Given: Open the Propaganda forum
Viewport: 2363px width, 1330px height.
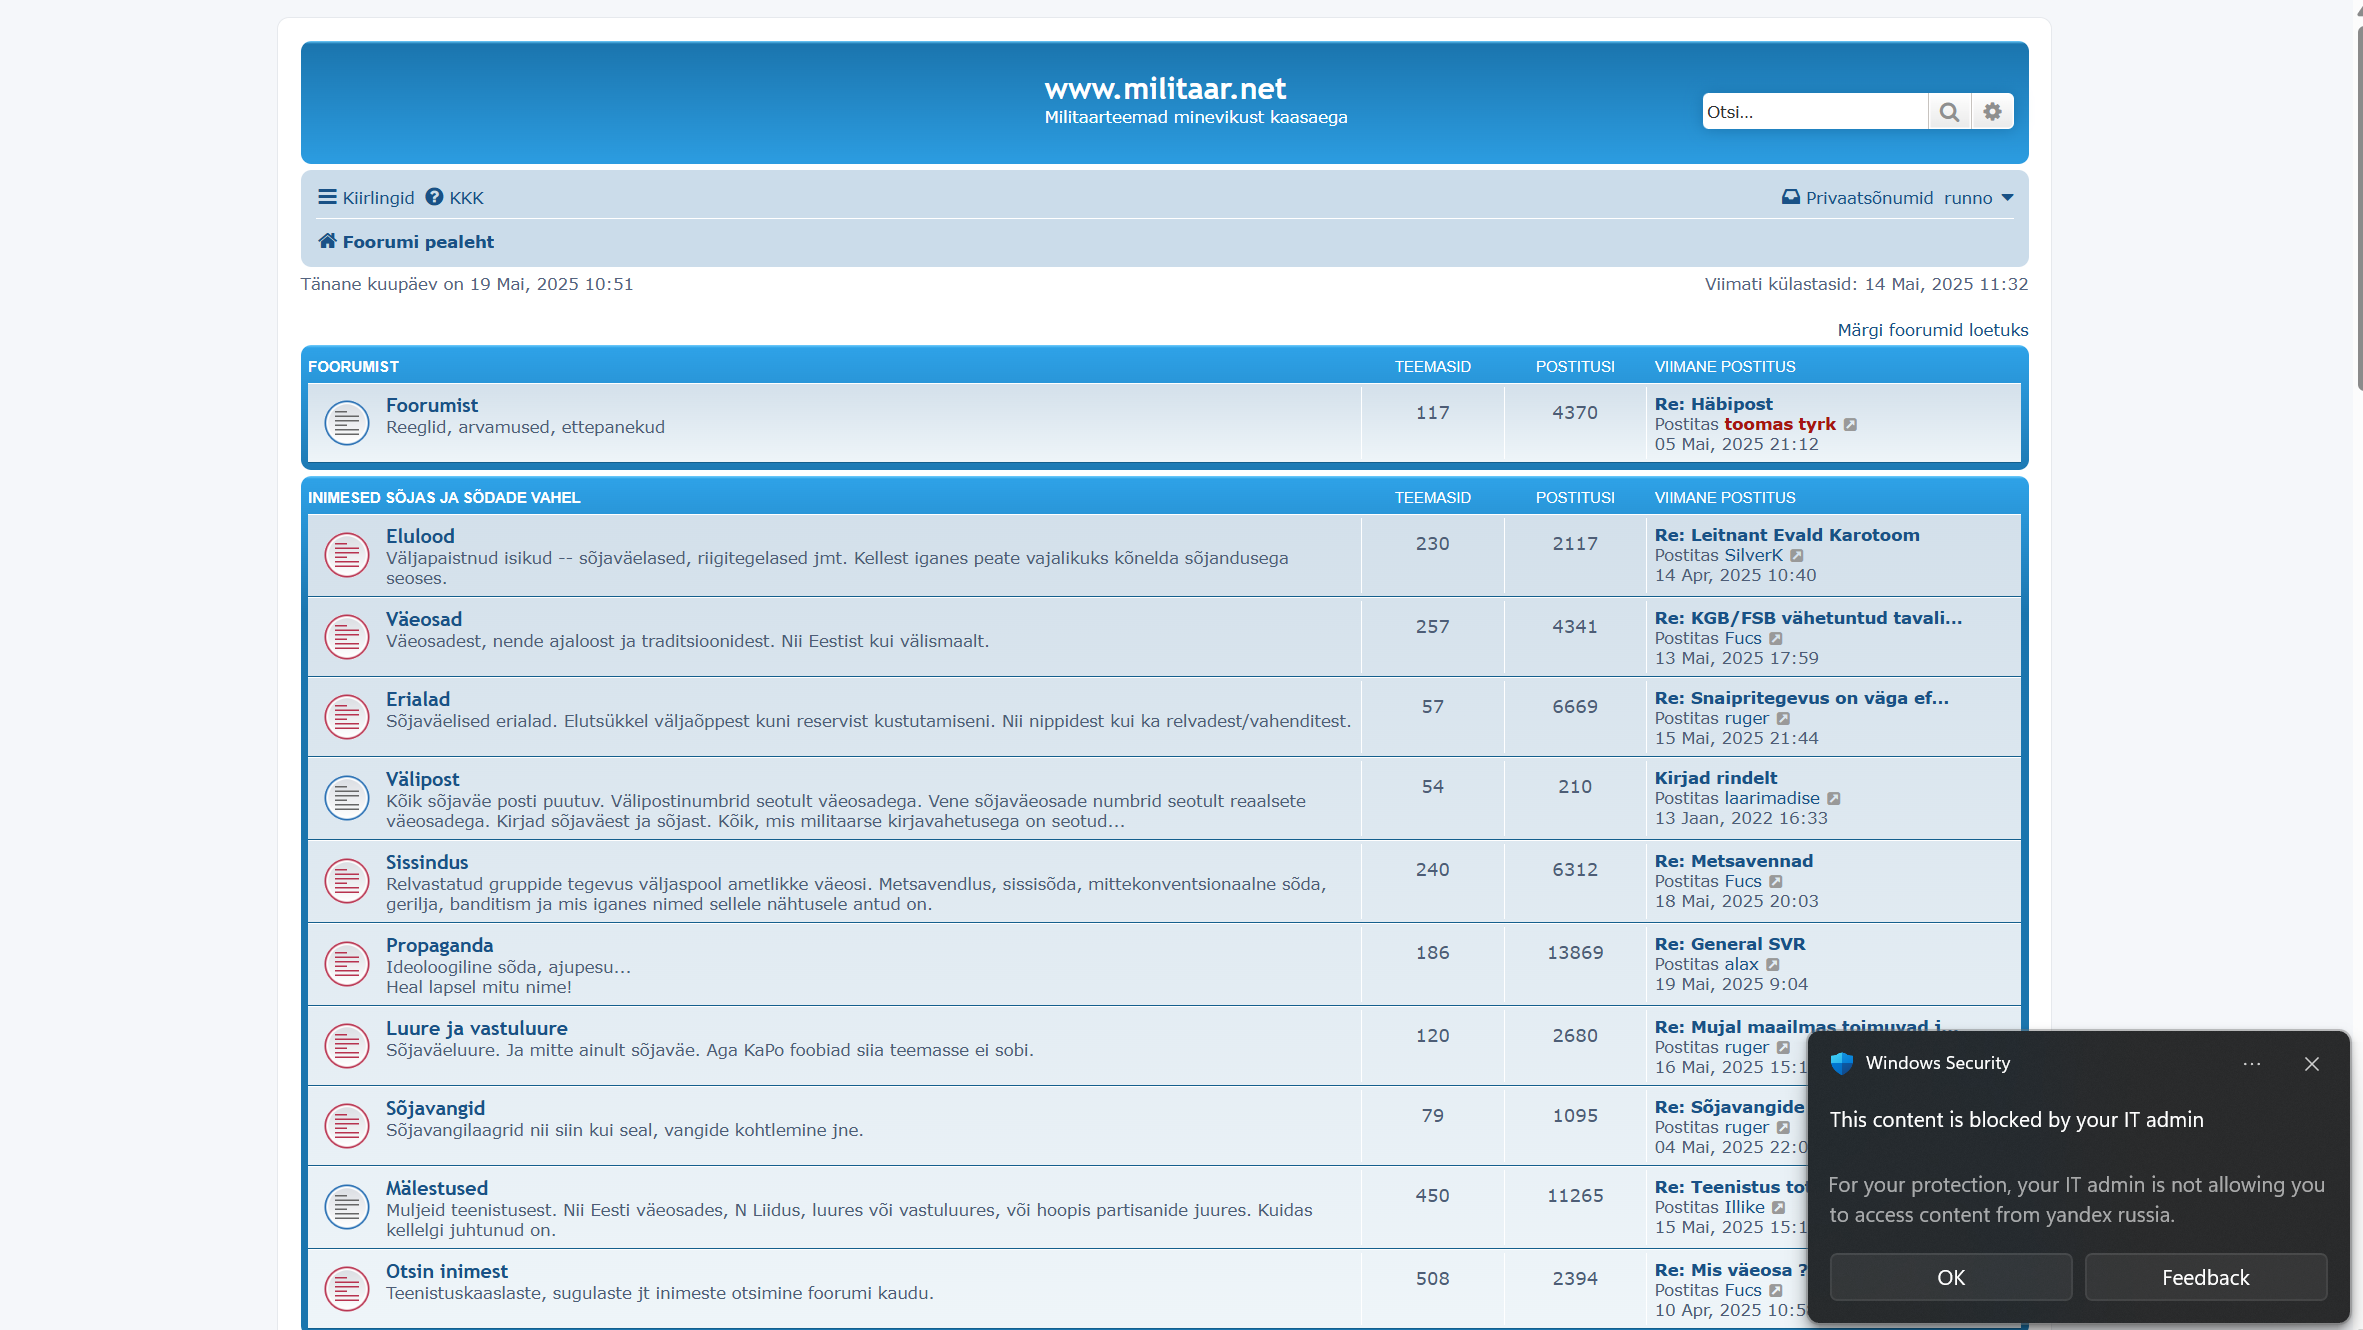Looking at the screenshot, I should [x=439, y=945].
